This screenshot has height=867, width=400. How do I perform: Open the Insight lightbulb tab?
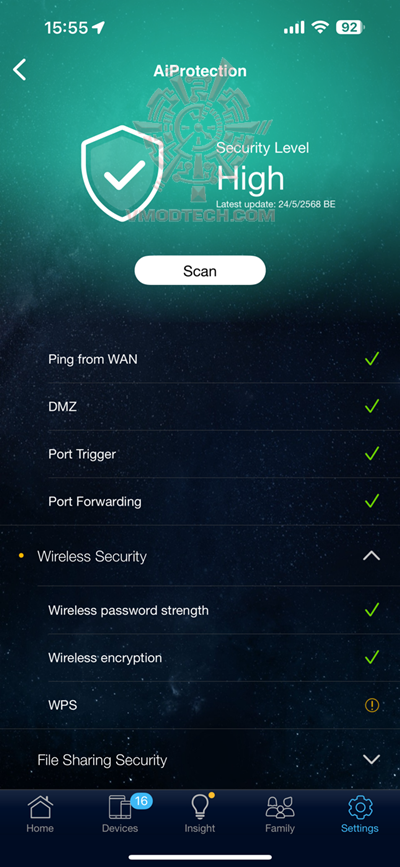200,814
